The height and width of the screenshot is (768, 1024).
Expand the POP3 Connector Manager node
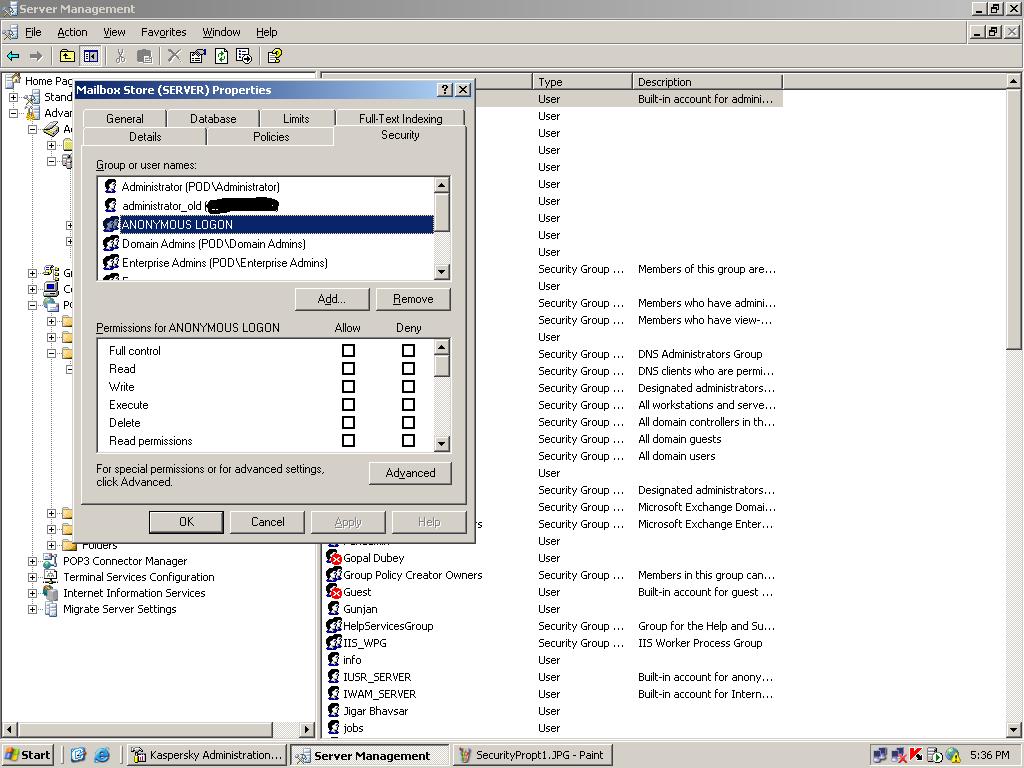click(33, 561)
